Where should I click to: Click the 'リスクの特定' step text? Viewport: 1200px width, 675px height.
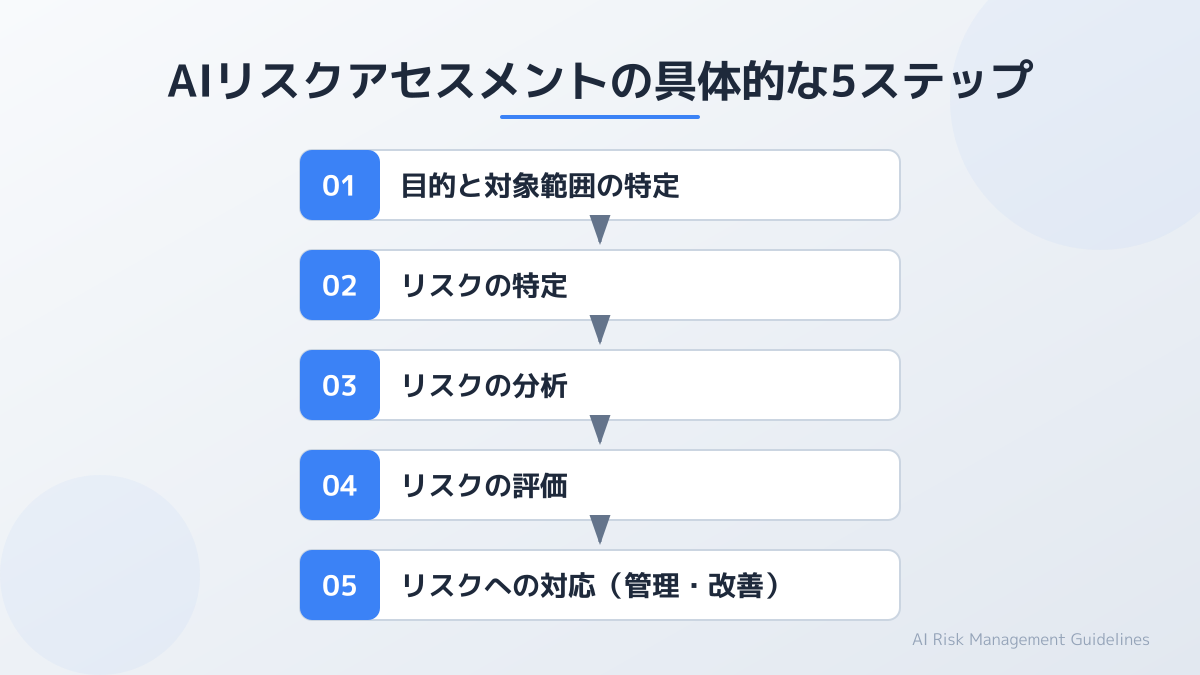[x=484, y=286]
